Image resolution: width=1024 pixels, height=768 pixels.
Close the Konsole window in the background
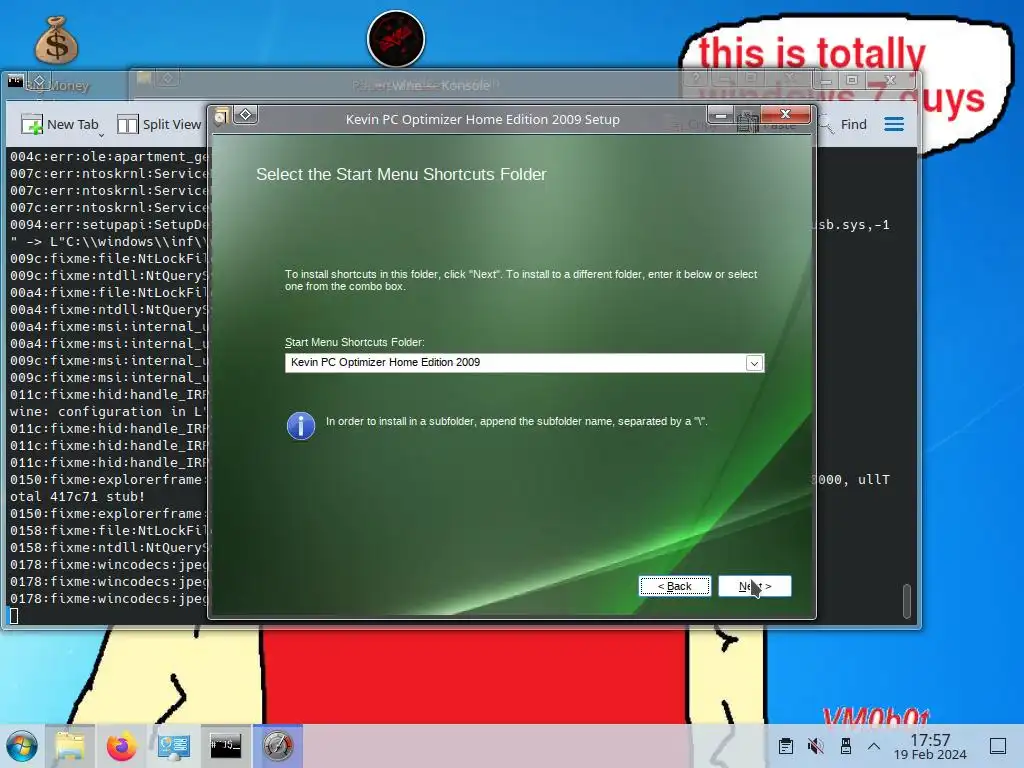pyautogui.click(x=889, y=80)
